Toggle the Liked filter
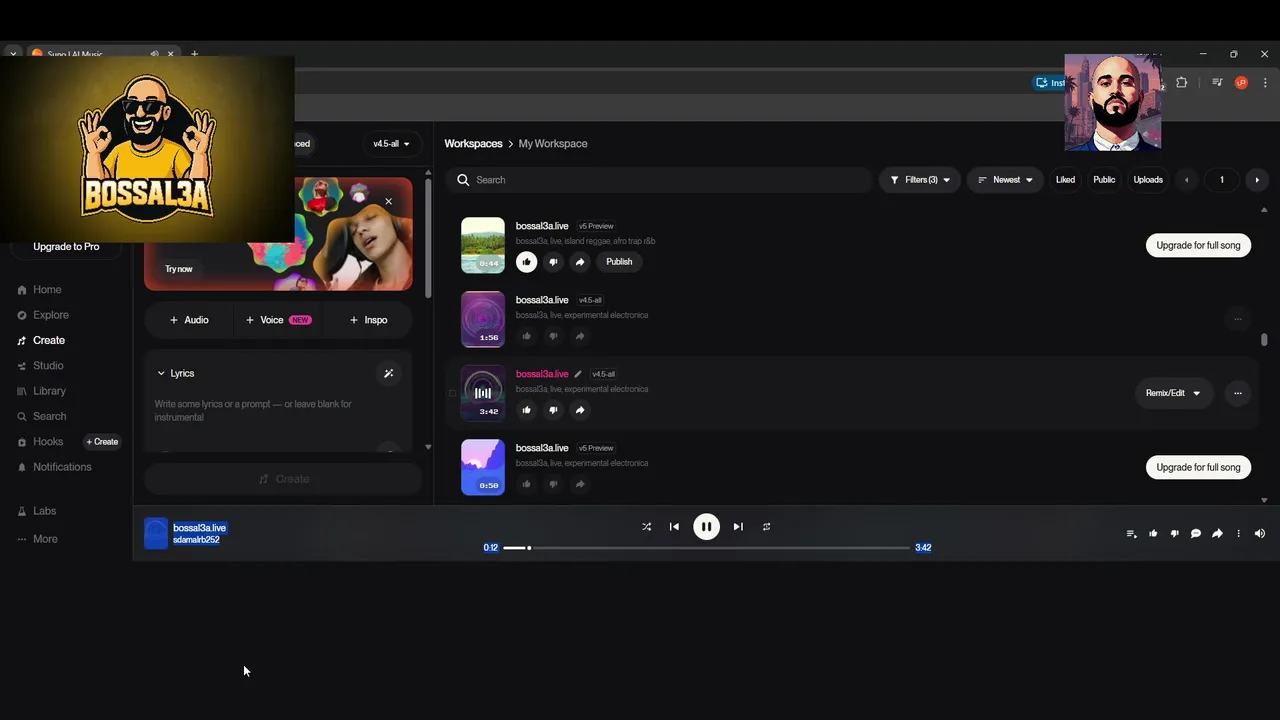Image resolution: width=1280 pixels, height=720 pixels. point(1065,180)
